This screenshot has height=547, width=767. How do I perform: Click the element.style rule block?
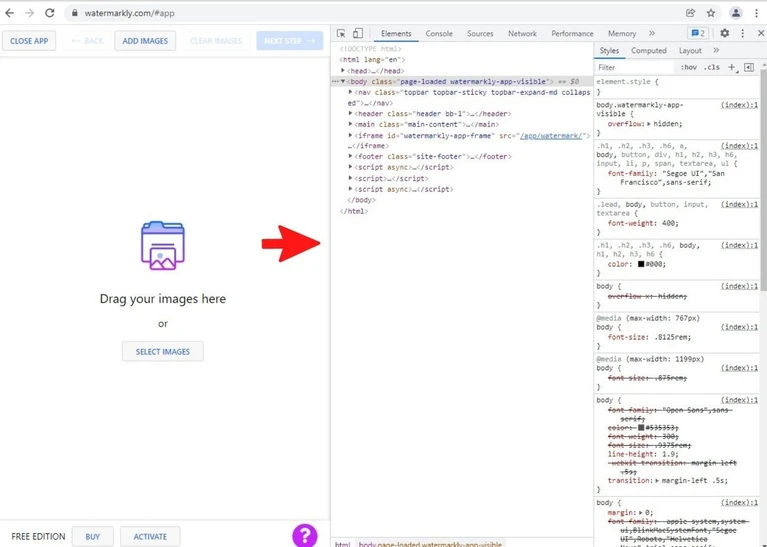[x=678, y=86]
